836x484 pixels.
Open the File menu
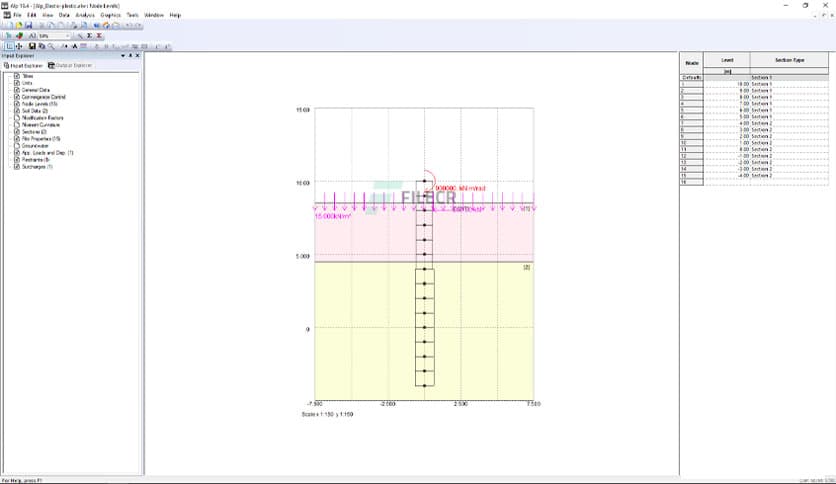coord(17,15)
